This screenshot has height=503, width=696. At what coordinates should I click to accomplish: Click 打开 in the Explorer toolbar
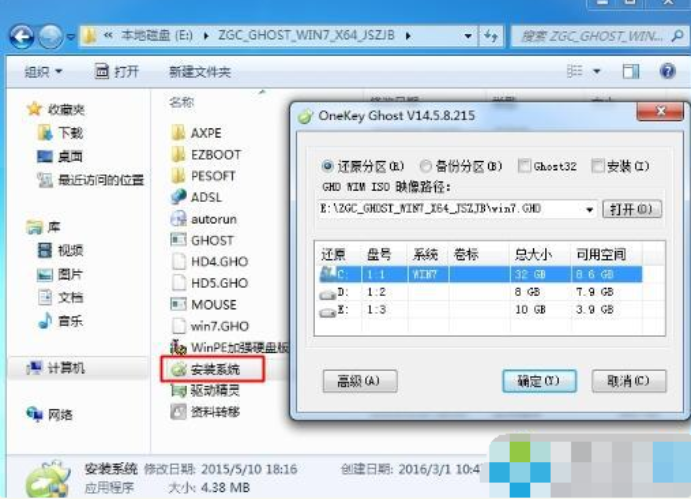117,71
